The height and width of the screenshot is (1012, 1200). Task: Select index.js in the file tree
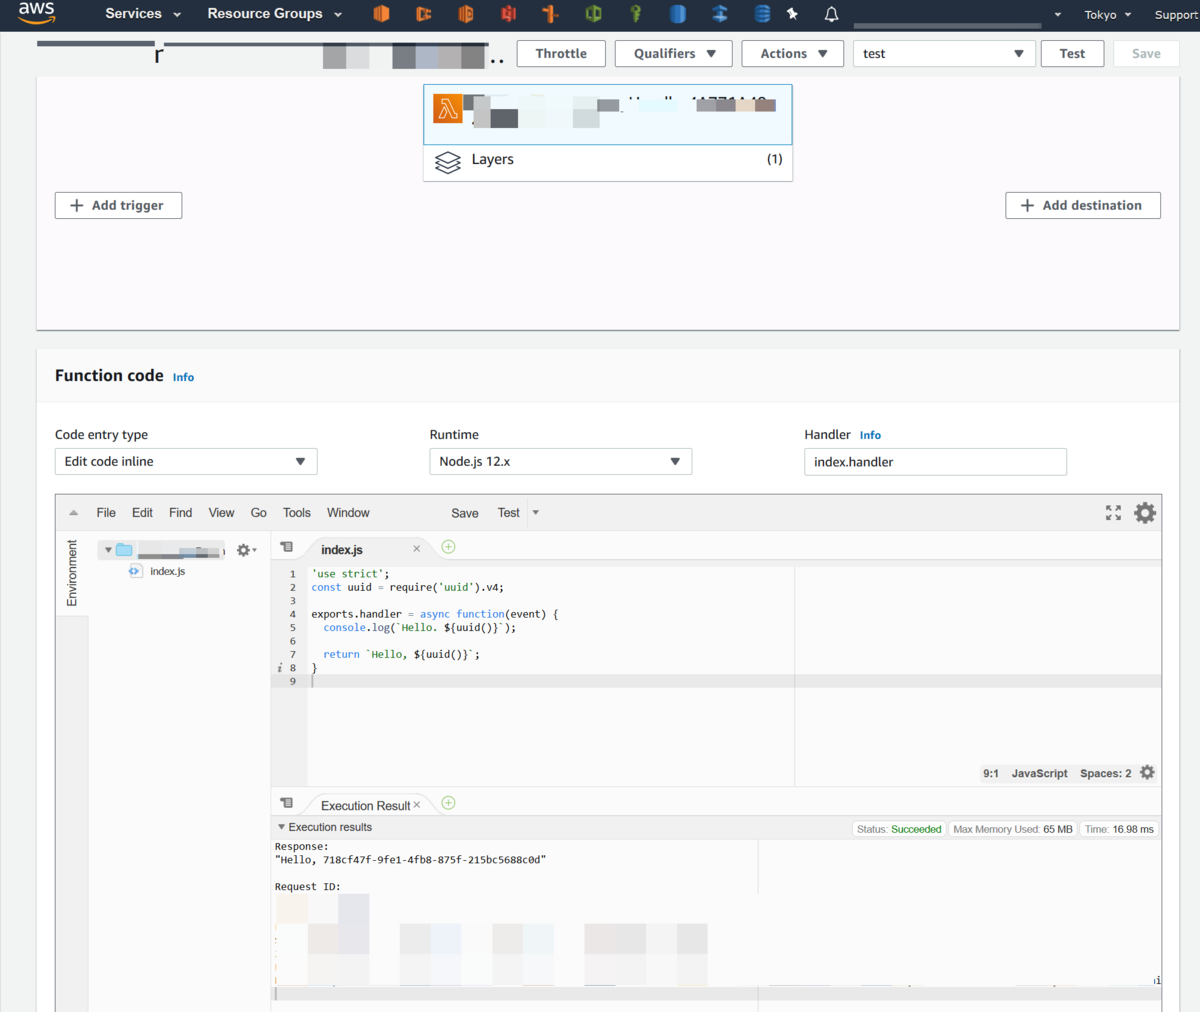pyautogui.click(x=167, y=571)
